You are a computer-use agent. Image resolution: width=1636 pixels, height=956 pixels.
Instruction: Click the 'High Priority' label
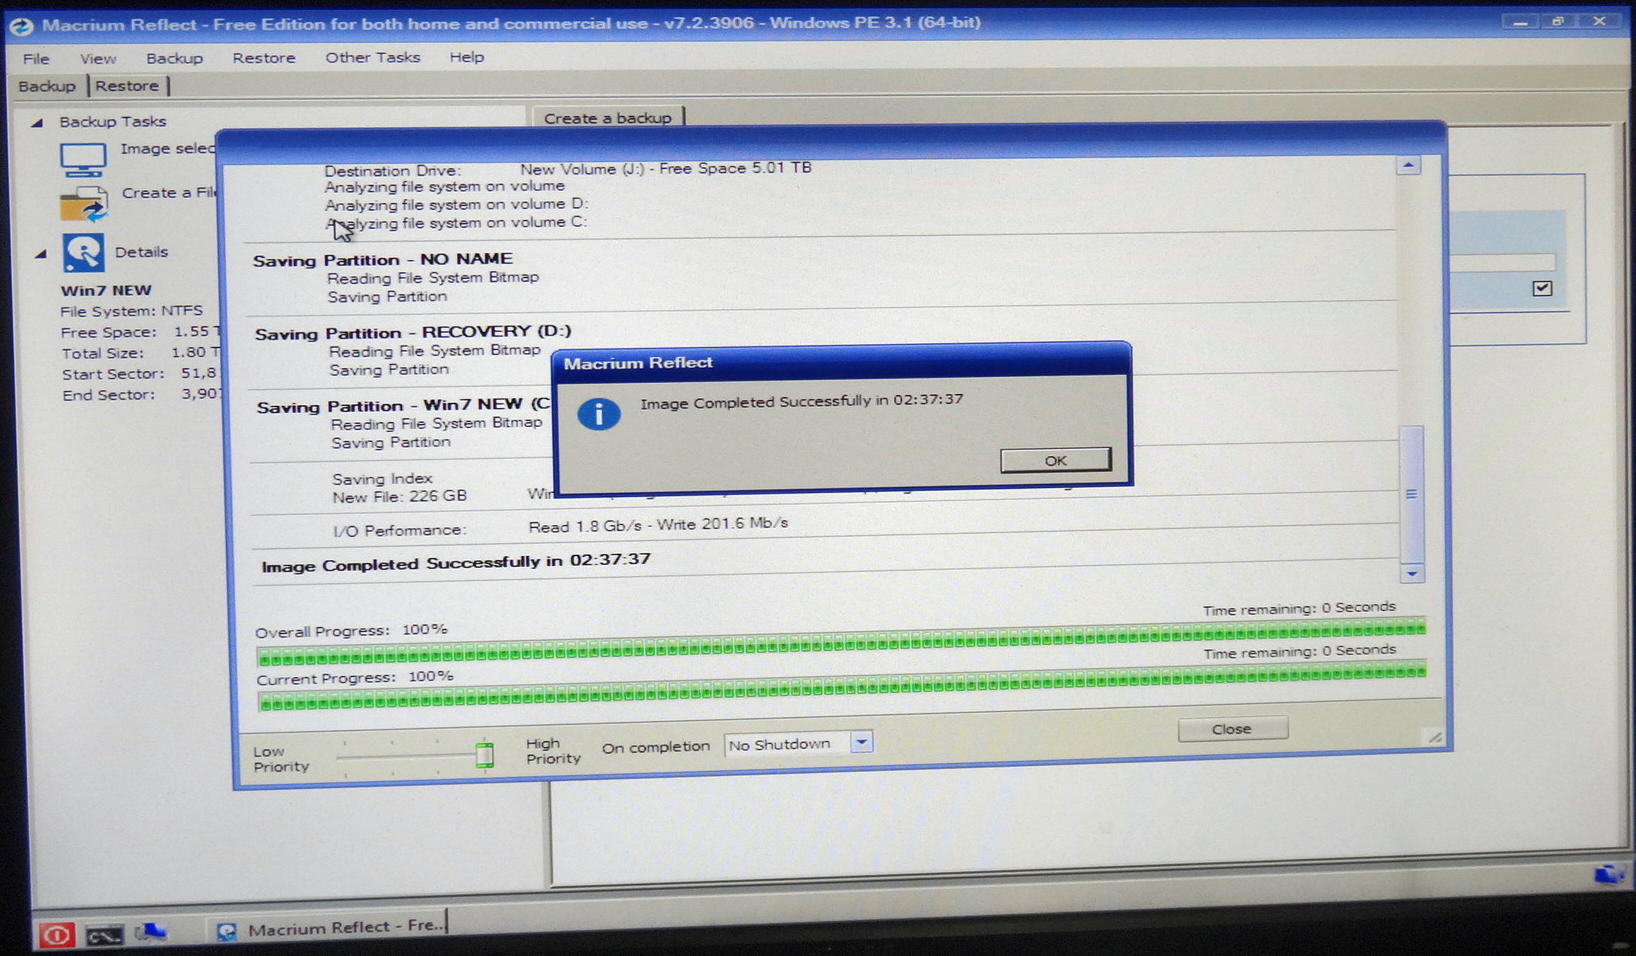(553, 751)
